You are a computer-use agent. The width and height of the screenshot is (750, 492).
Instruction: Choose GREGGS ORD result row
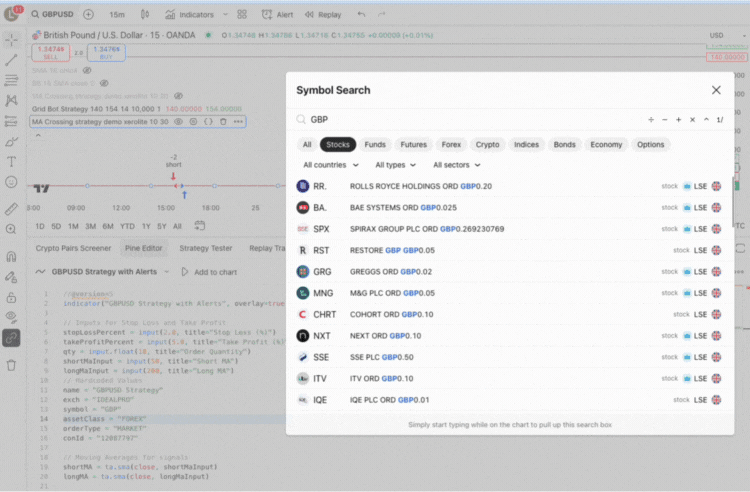510,272
